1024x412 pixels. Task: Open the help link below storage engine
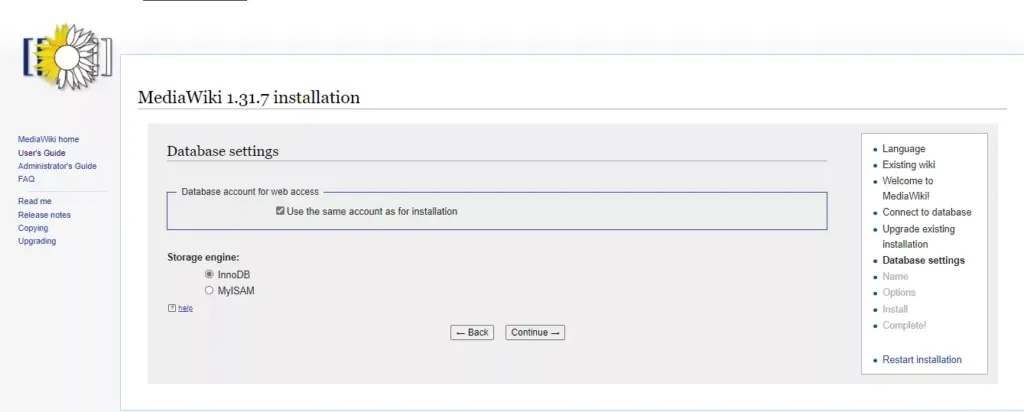pos(185,308)
